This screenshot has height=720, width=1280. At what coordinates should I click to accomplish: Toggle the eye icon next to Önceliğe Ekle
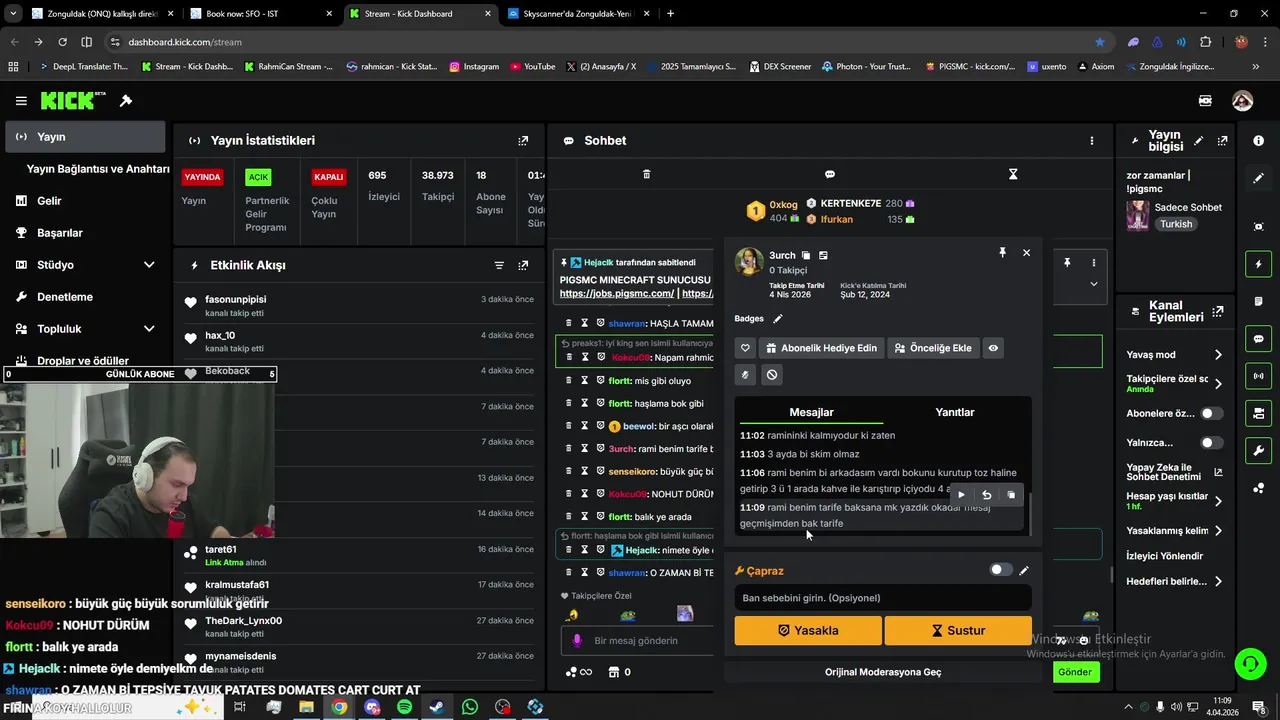[993, 348]
